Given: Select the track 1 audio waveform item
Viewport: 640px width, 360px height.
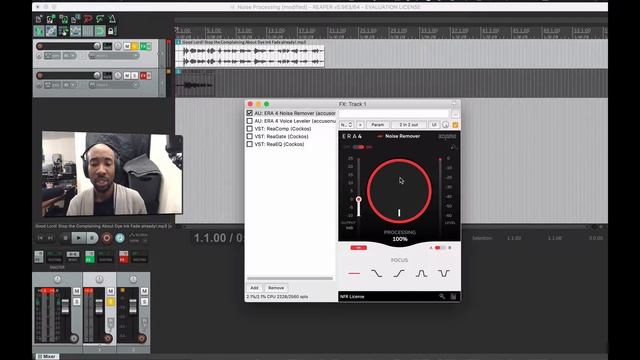Looking at the screenshot, I should 250,56.
